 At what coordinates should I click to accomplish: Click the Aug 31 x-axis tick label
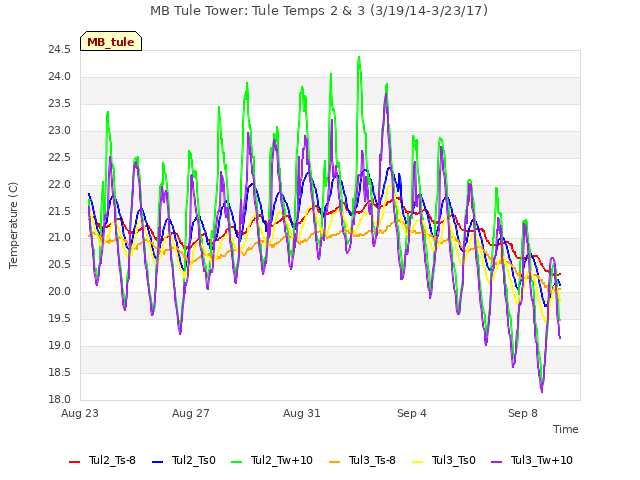point(302,413)
